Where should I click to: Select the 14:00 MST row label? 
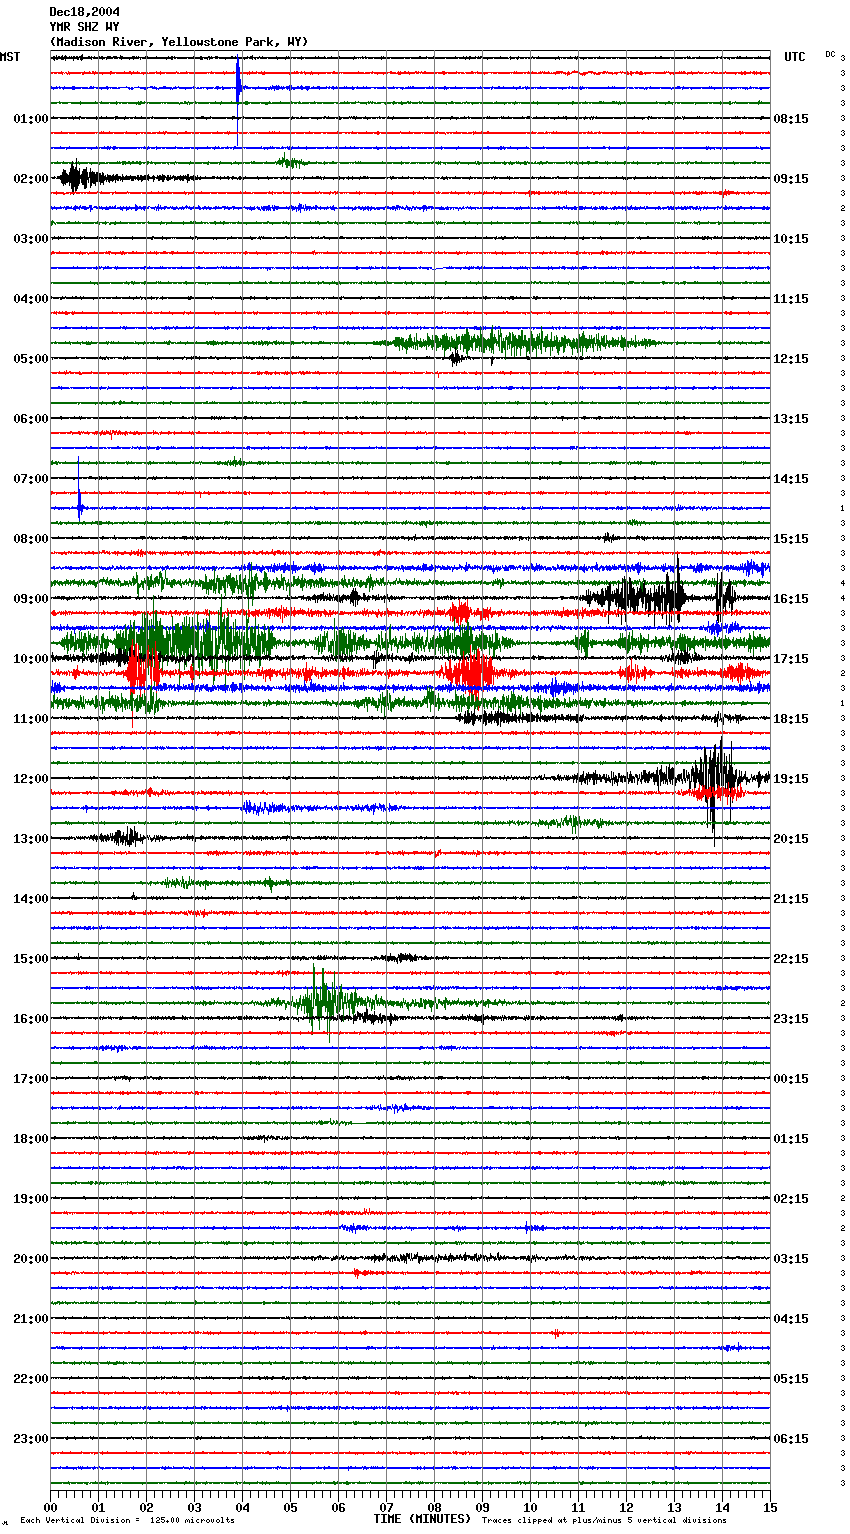tap(31, 899)
